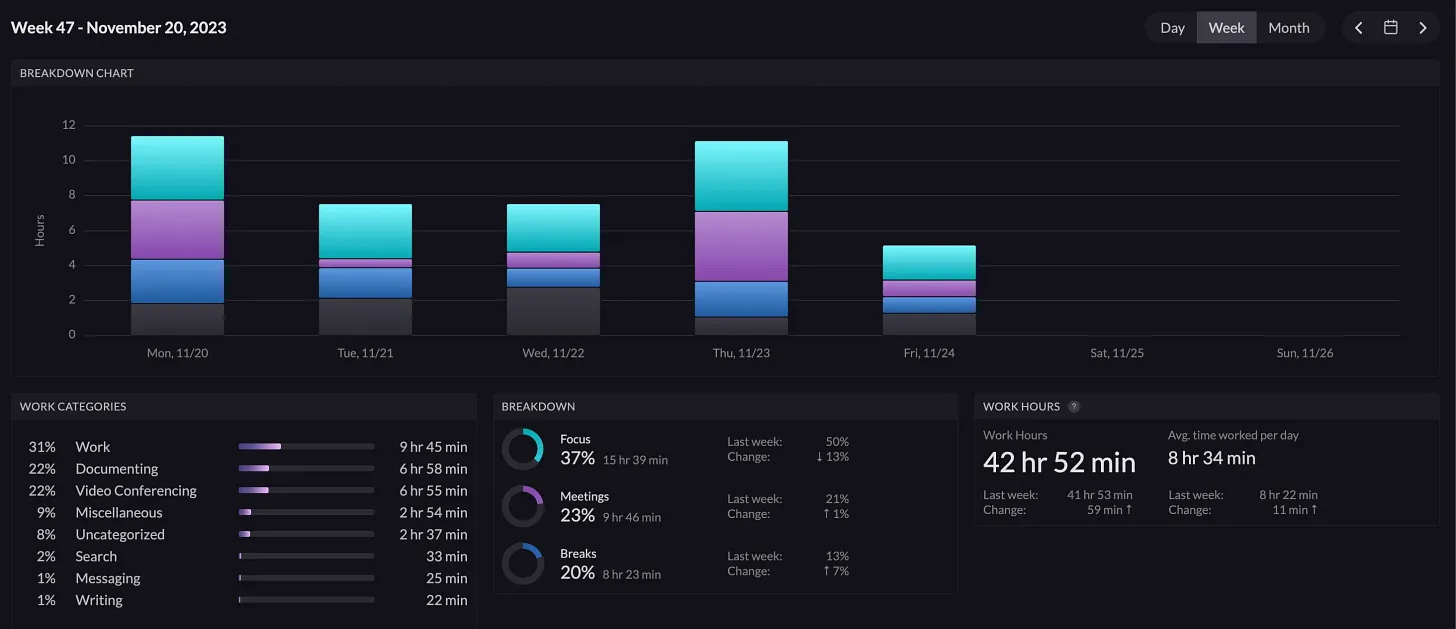Click the '8 hr 23 min' Breaks duration
The width and height of the screenshot is (1456, 629).
click(x=631, y=574)
